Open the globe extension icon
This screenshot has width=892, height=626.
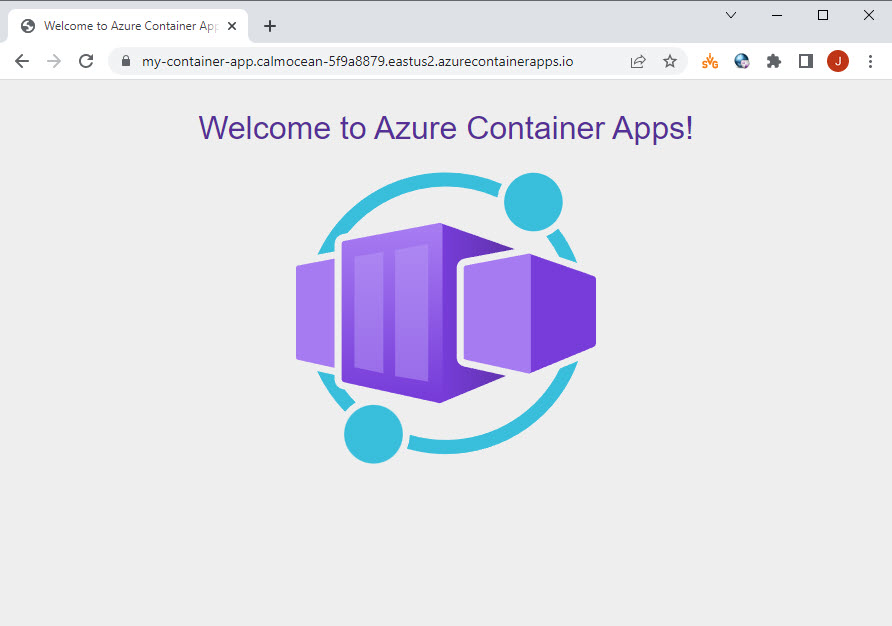point(742,61)
